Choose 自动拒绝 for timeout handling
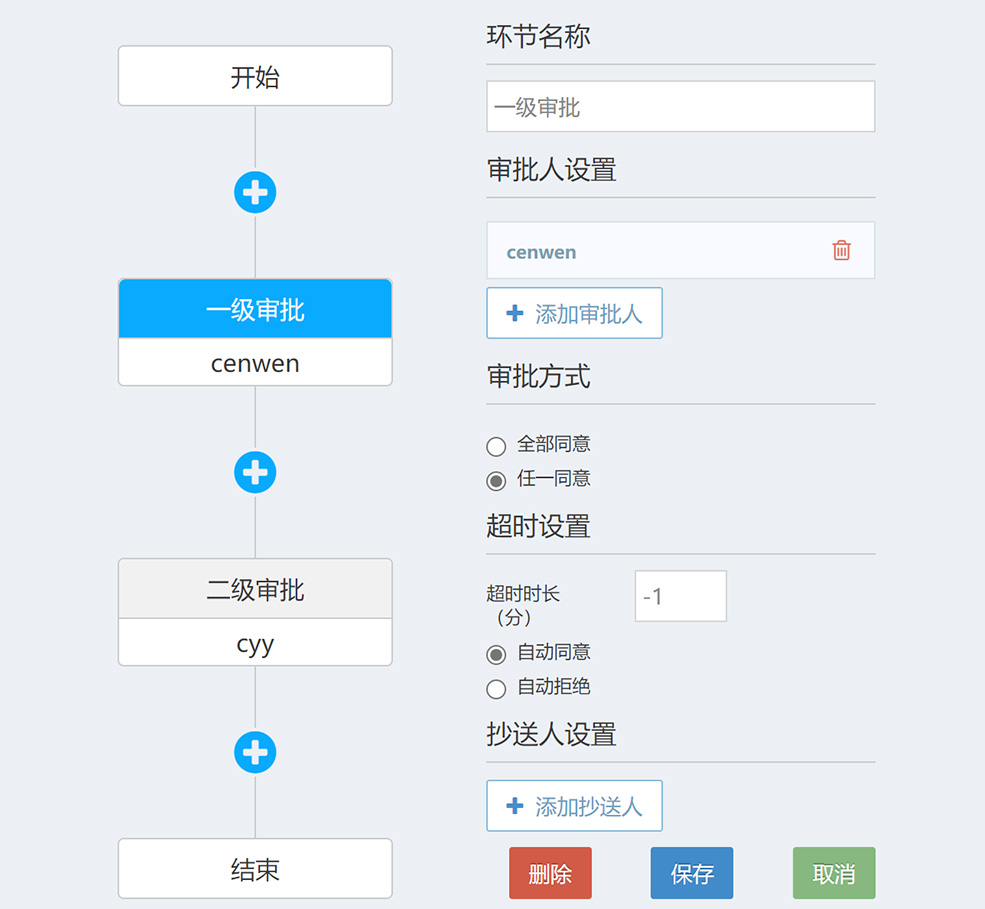The width and height of the screenshot is (985, 909). 496,688
